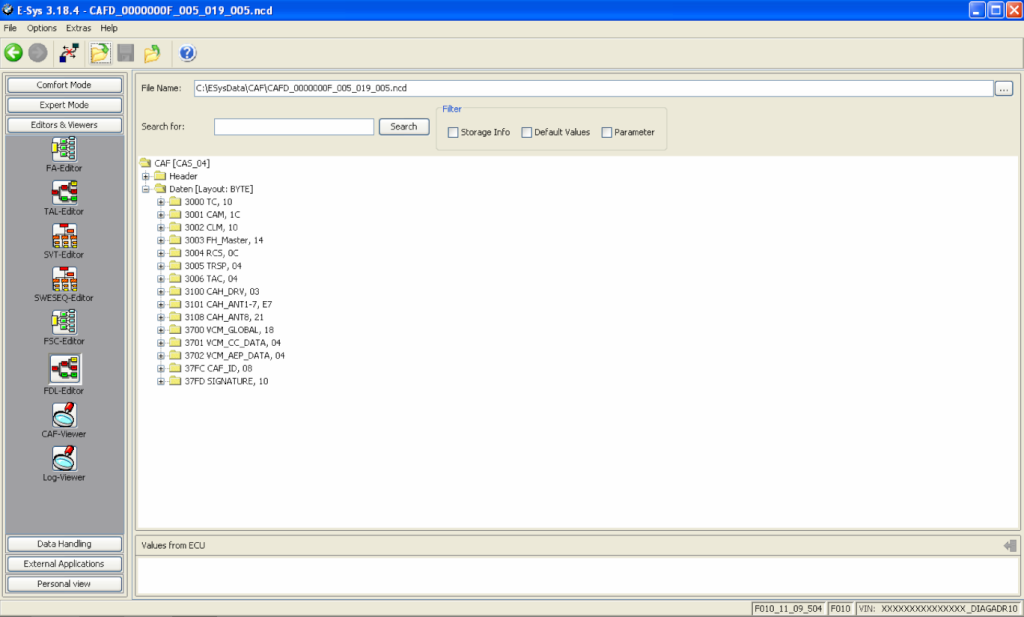The image size is (1024, 617).
Task: Select the 37FC CAF_ID, 08 tree row
Action: pos(211,368)
